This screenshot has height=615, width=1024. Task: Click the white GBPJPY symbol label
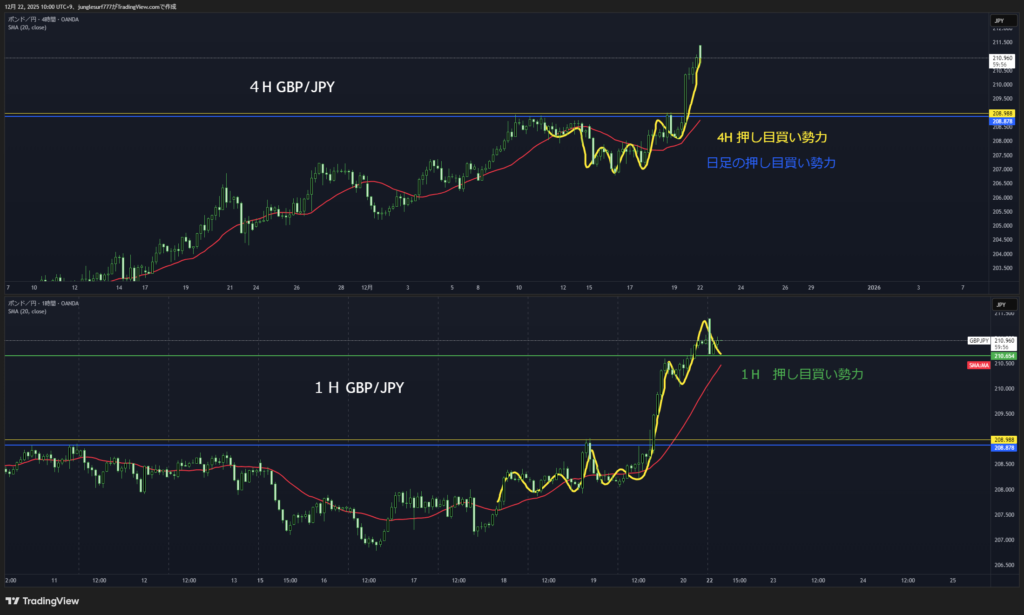(978, 341)
